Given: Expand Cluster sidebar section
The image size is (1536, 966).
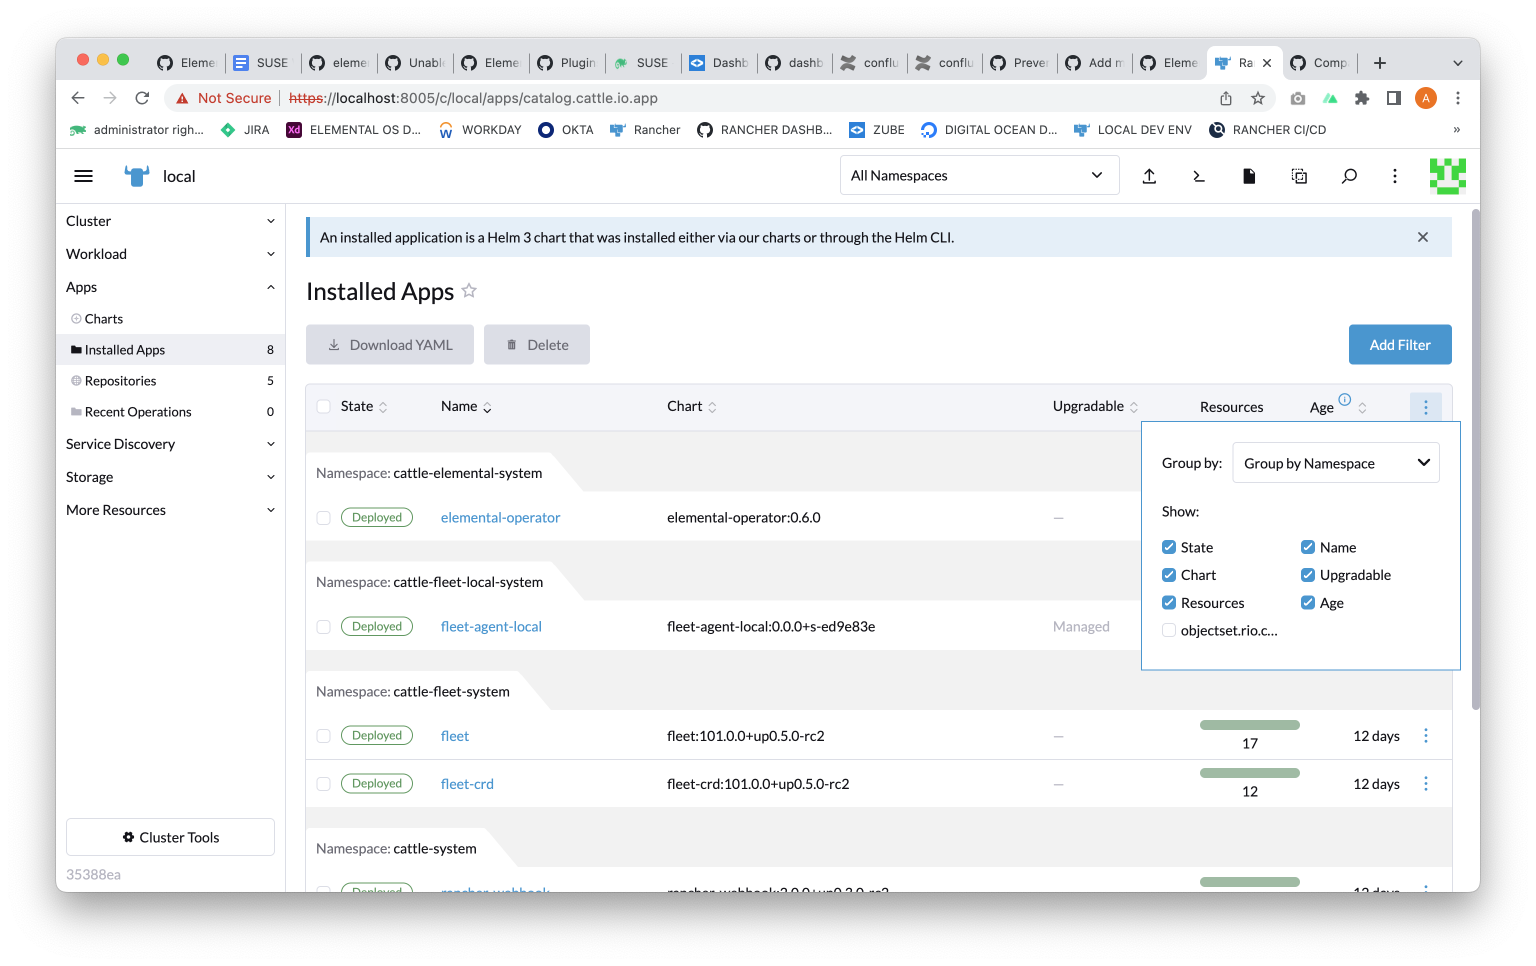Looking at the screenshot, I should click(170, 221).
